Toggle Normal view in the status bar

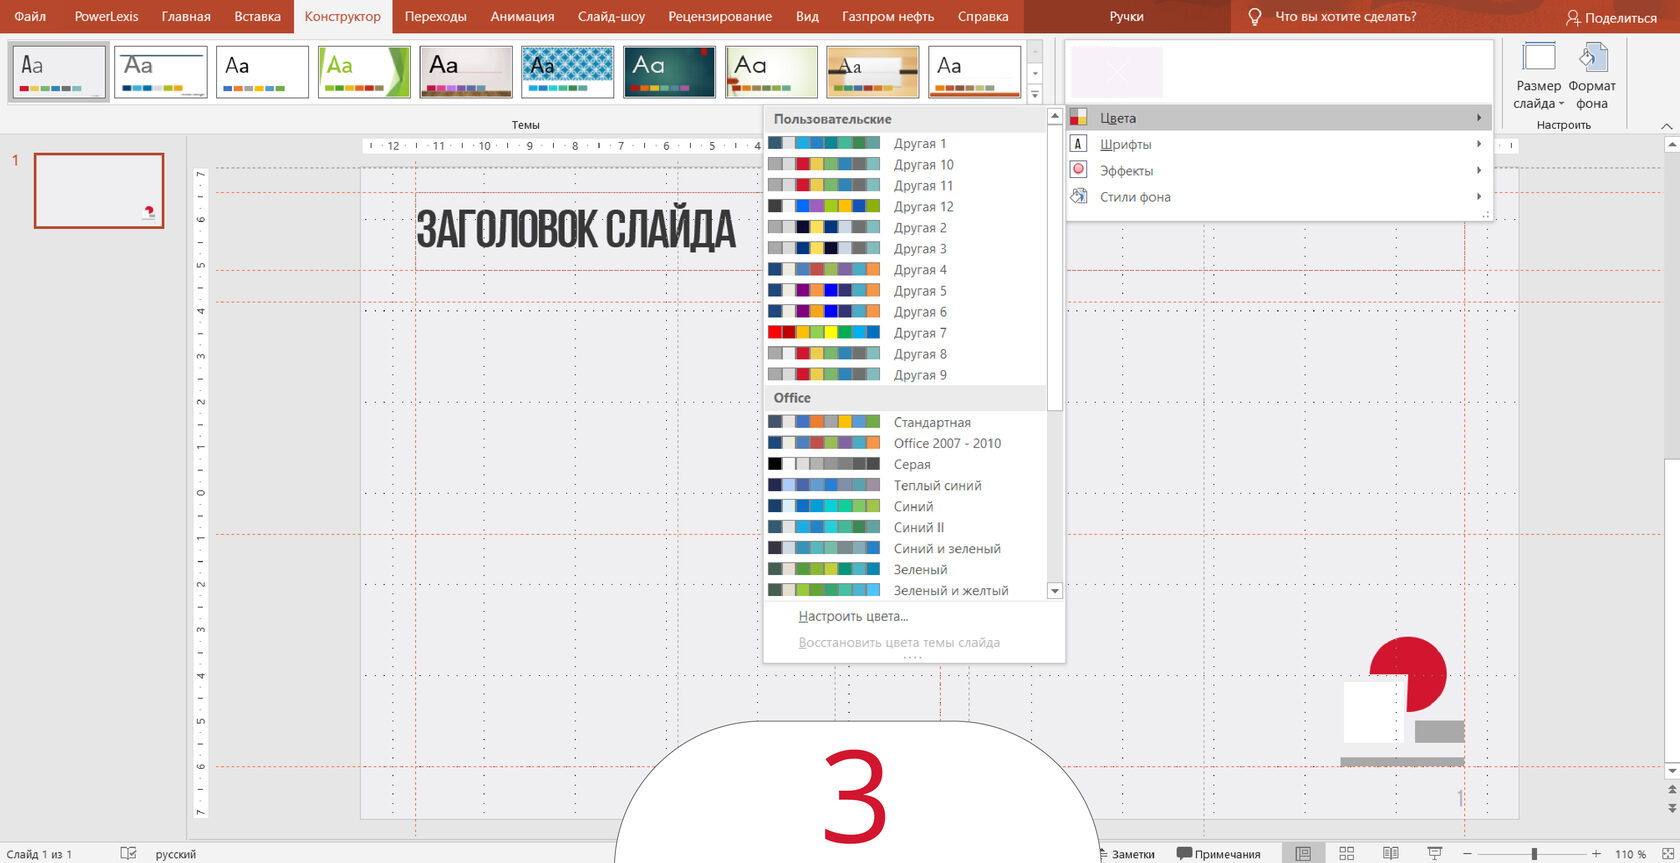(1303, 853)
